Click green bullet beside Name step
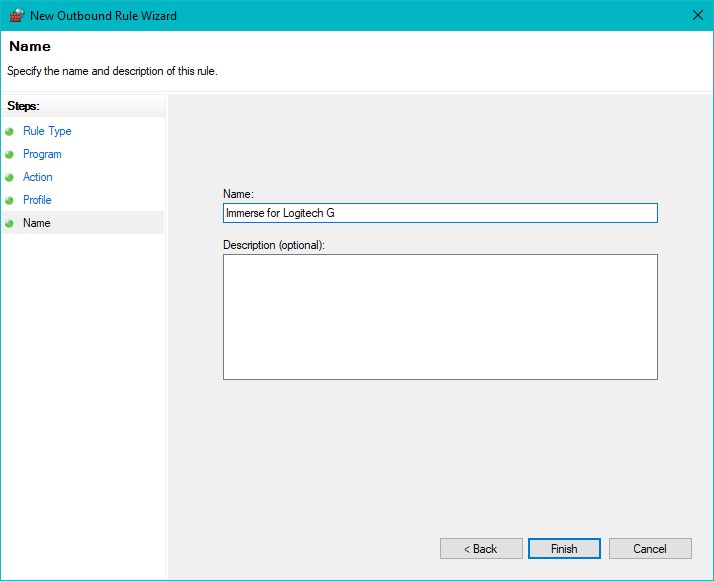The width and height of the screenshot is (714, 581). tap(9, 223)
